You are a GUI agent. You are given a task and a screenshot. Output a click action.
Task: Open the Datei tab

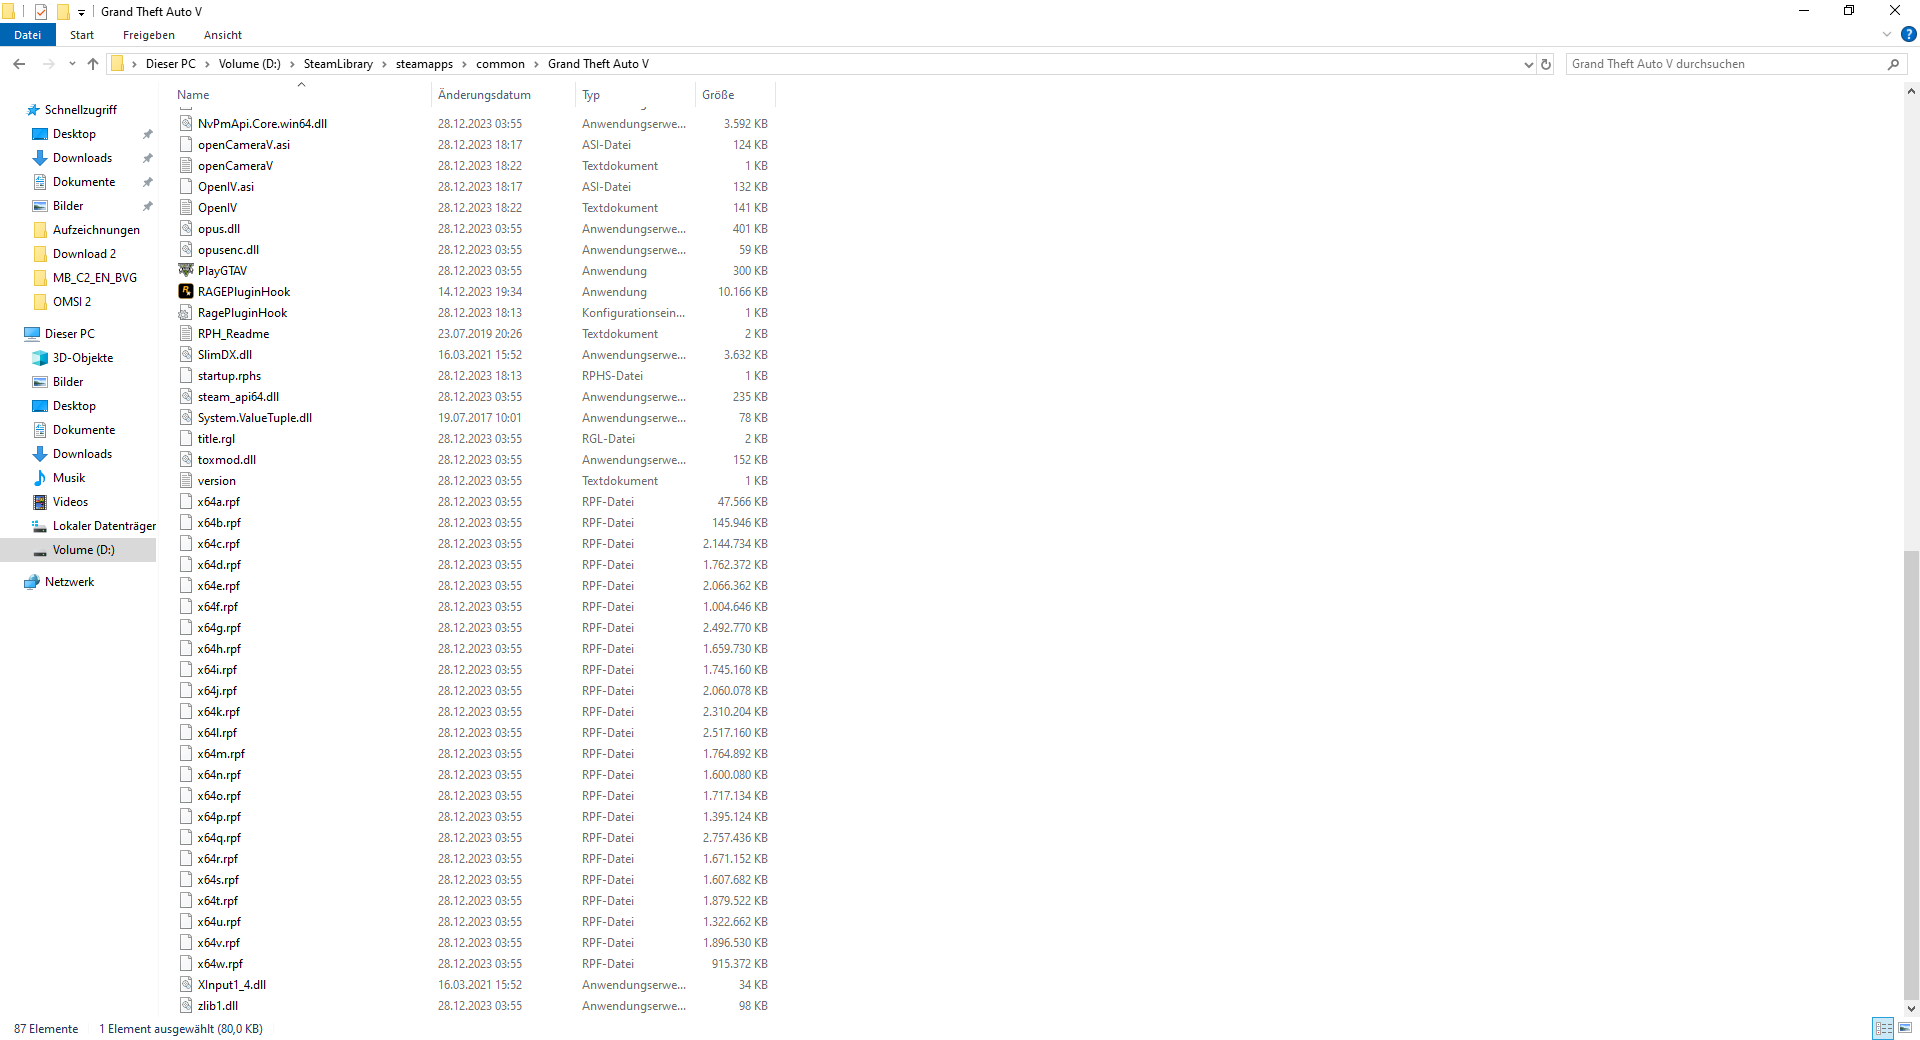click(28, 35)
